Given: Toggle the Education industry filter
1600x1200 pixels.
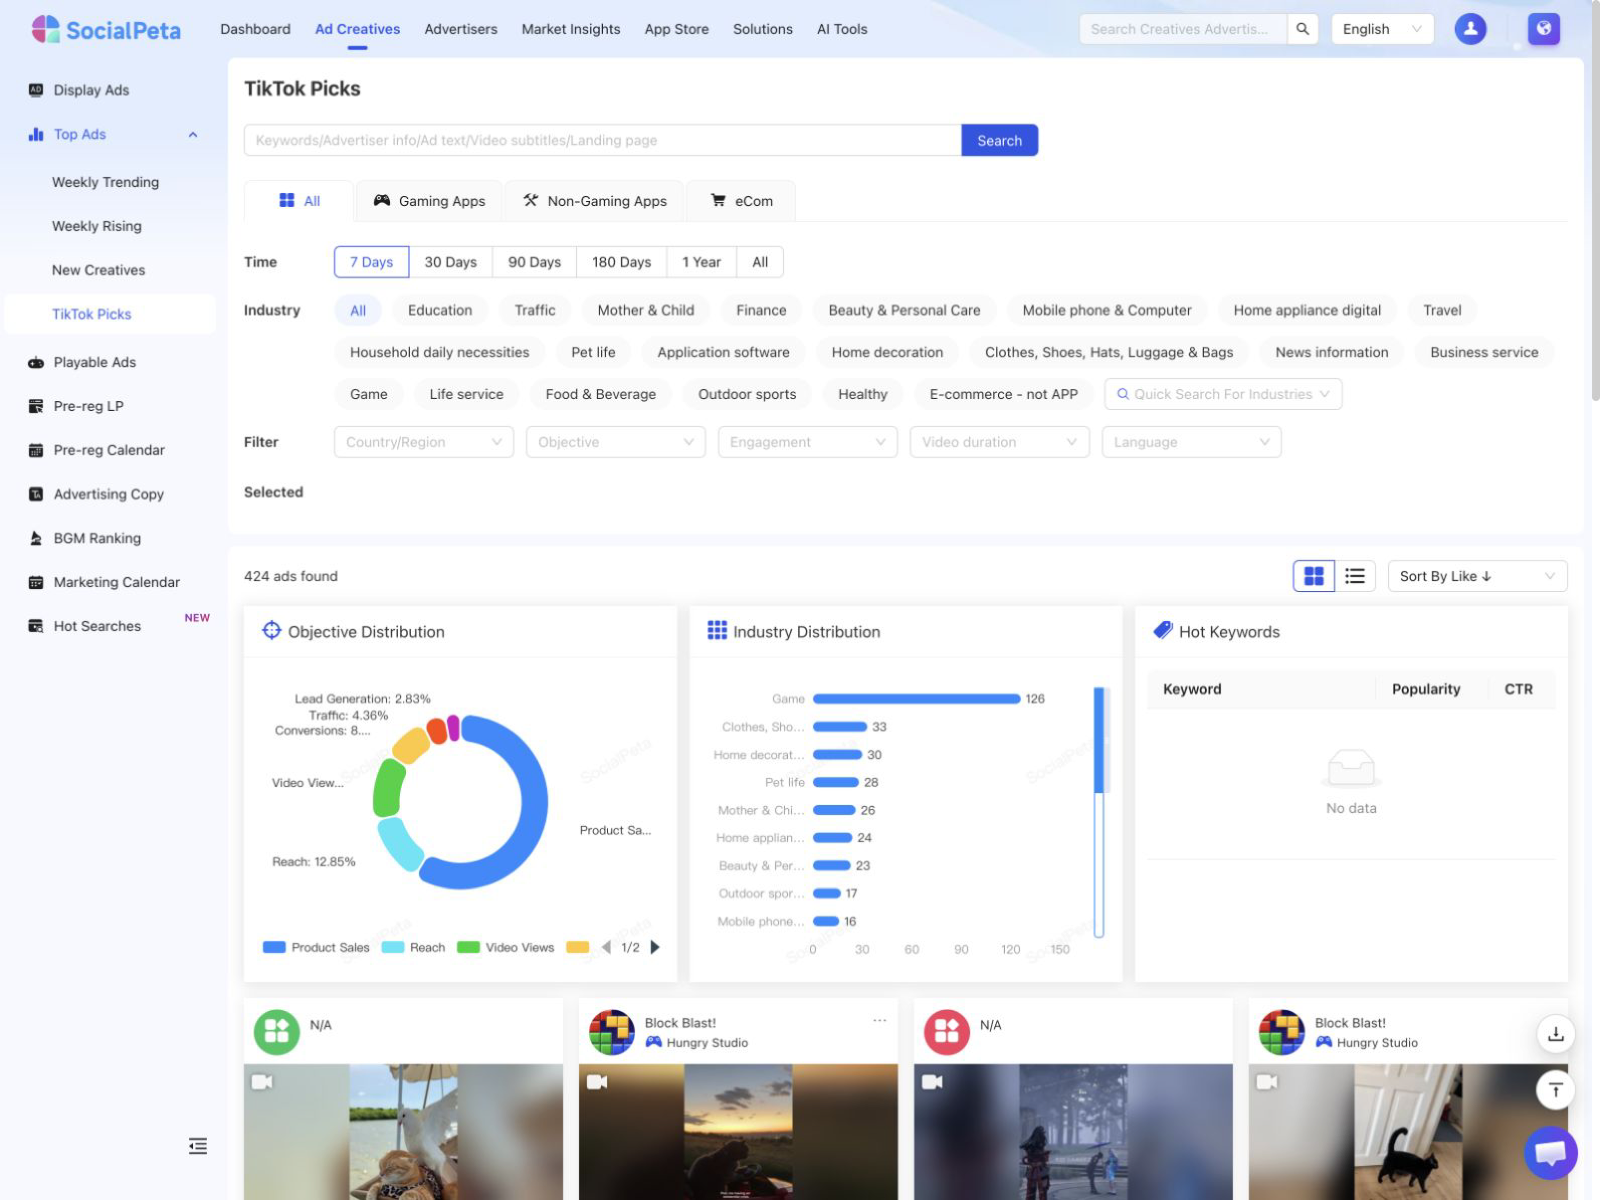Looking at the screenshot, I should click(440, 310).
